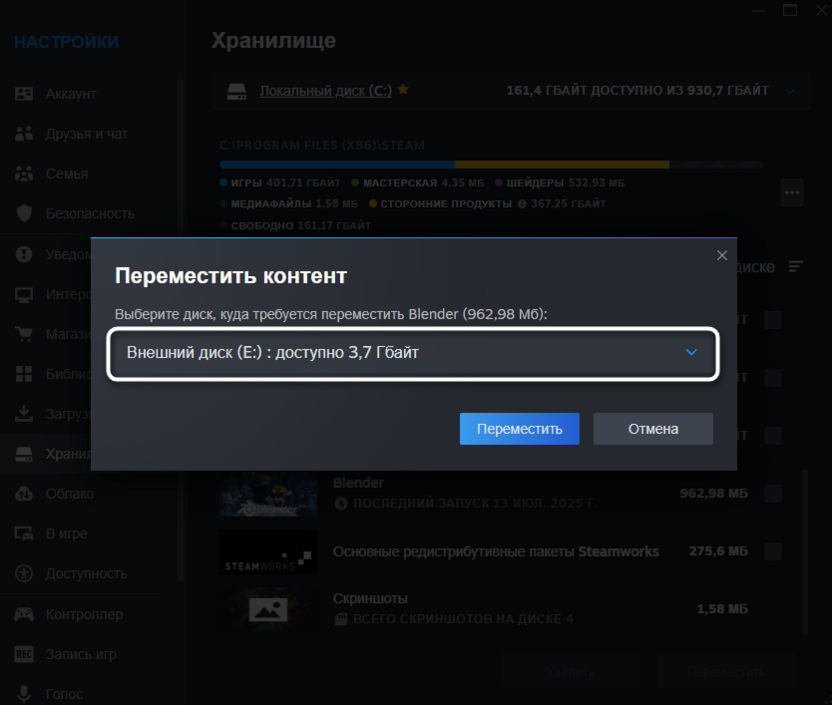832x705 pixels.
Task: Click the Steamworks thumbnail image
Action: click(268, 552)
